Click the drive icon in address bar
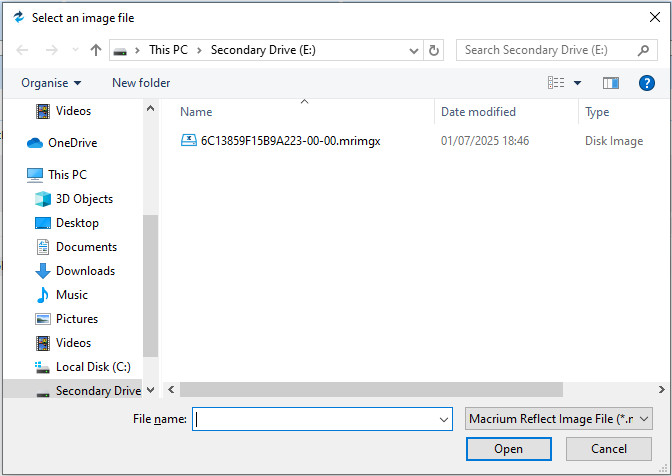 pyautogui.click(x=120, y=51)
